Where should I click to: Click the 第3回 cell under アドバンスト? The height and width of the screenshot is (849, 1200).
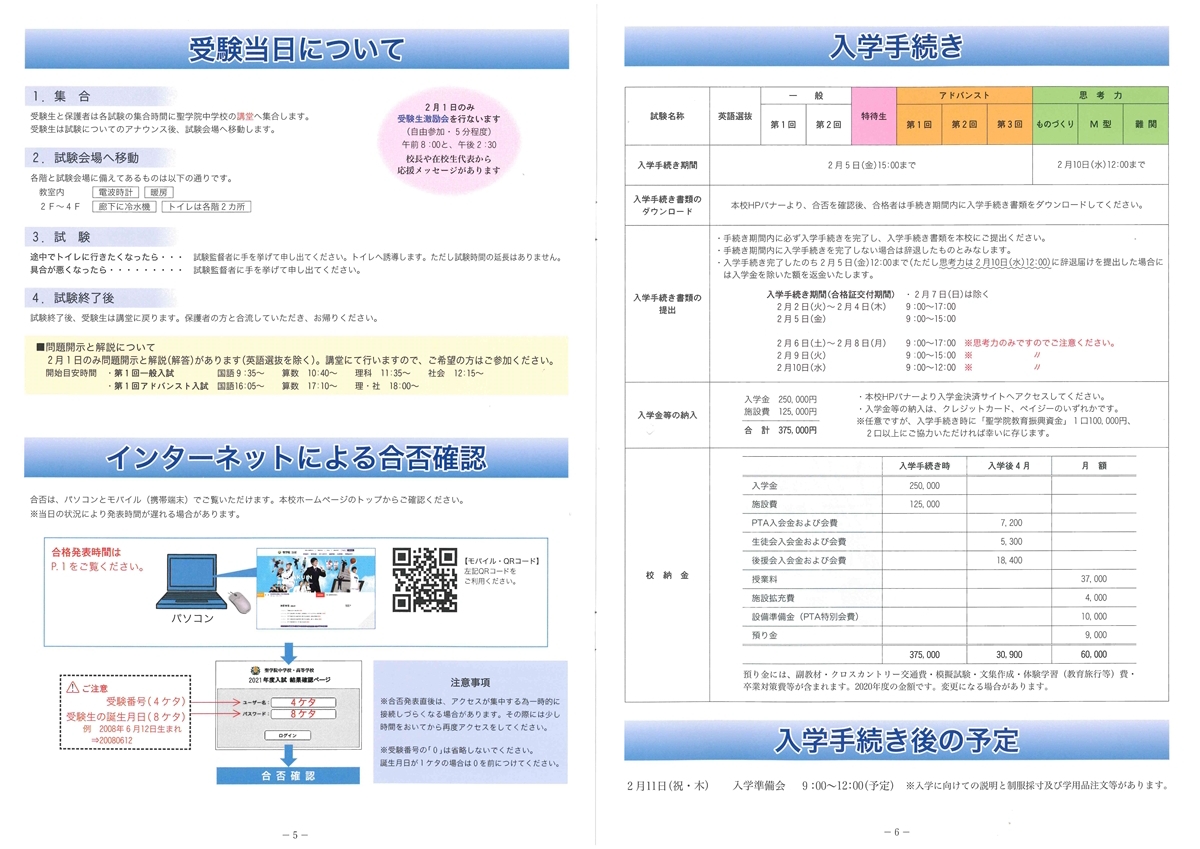click(x=1009, y=125)
